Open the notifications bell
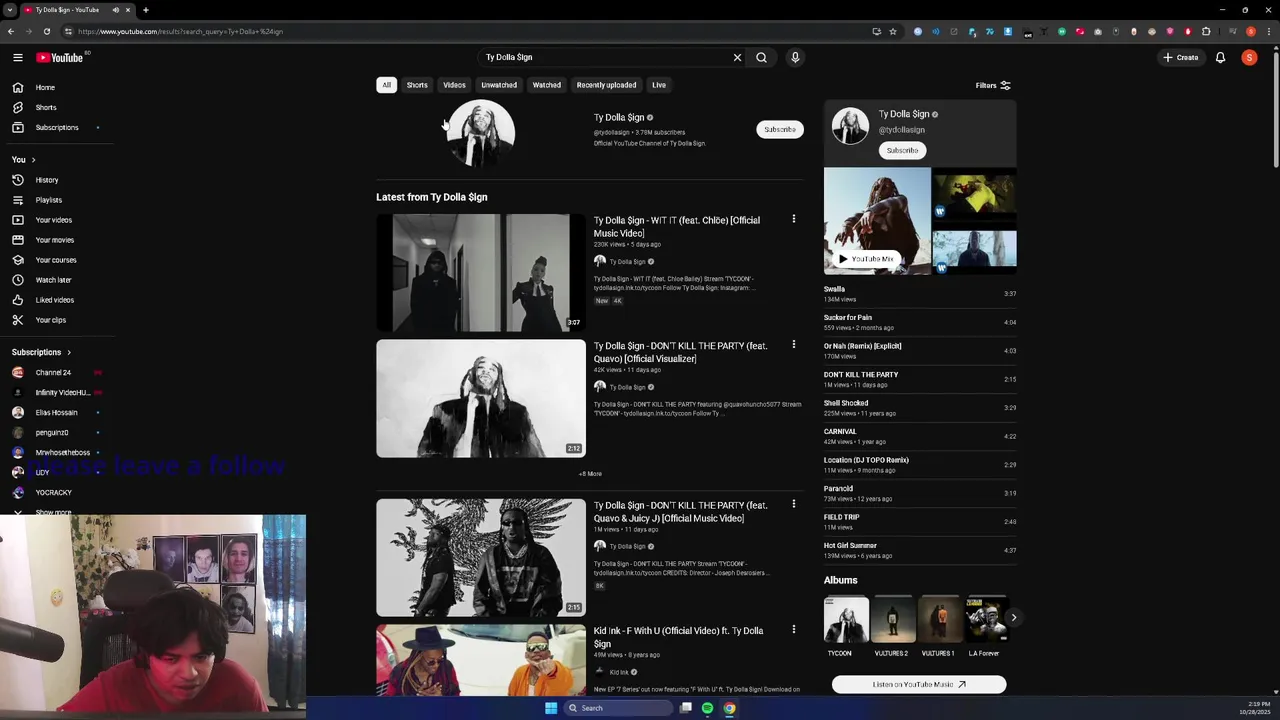This screenshot has width=1280, height=720. tap(1220, 58)
